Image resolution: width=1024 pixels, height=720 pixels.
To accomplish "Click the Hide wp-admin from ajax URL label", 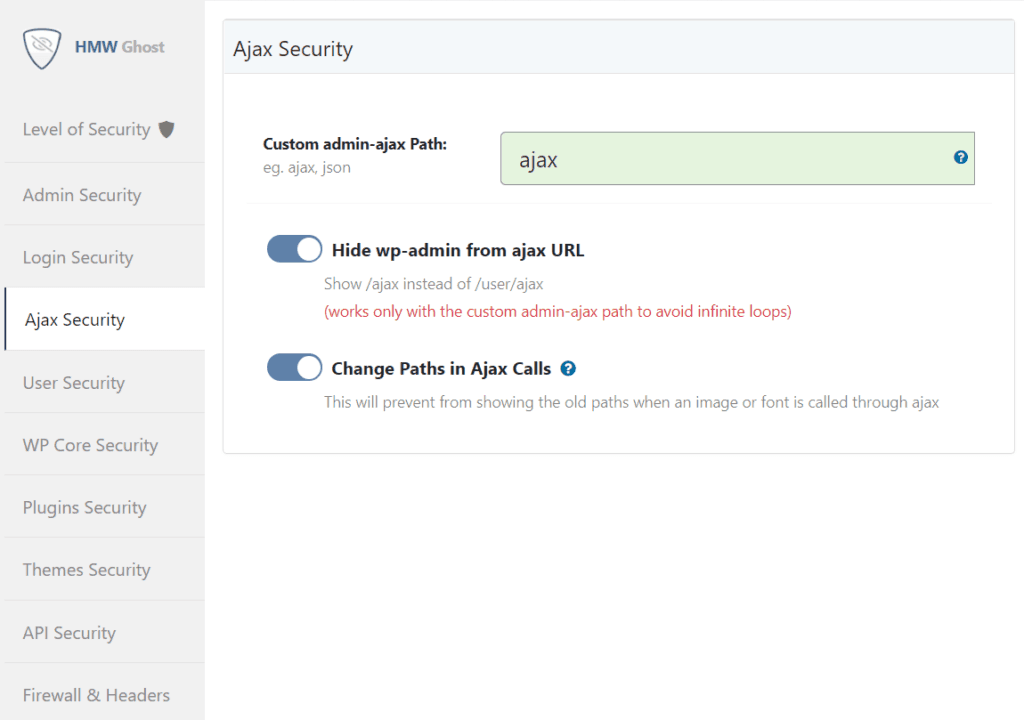I will click(457, 250).
